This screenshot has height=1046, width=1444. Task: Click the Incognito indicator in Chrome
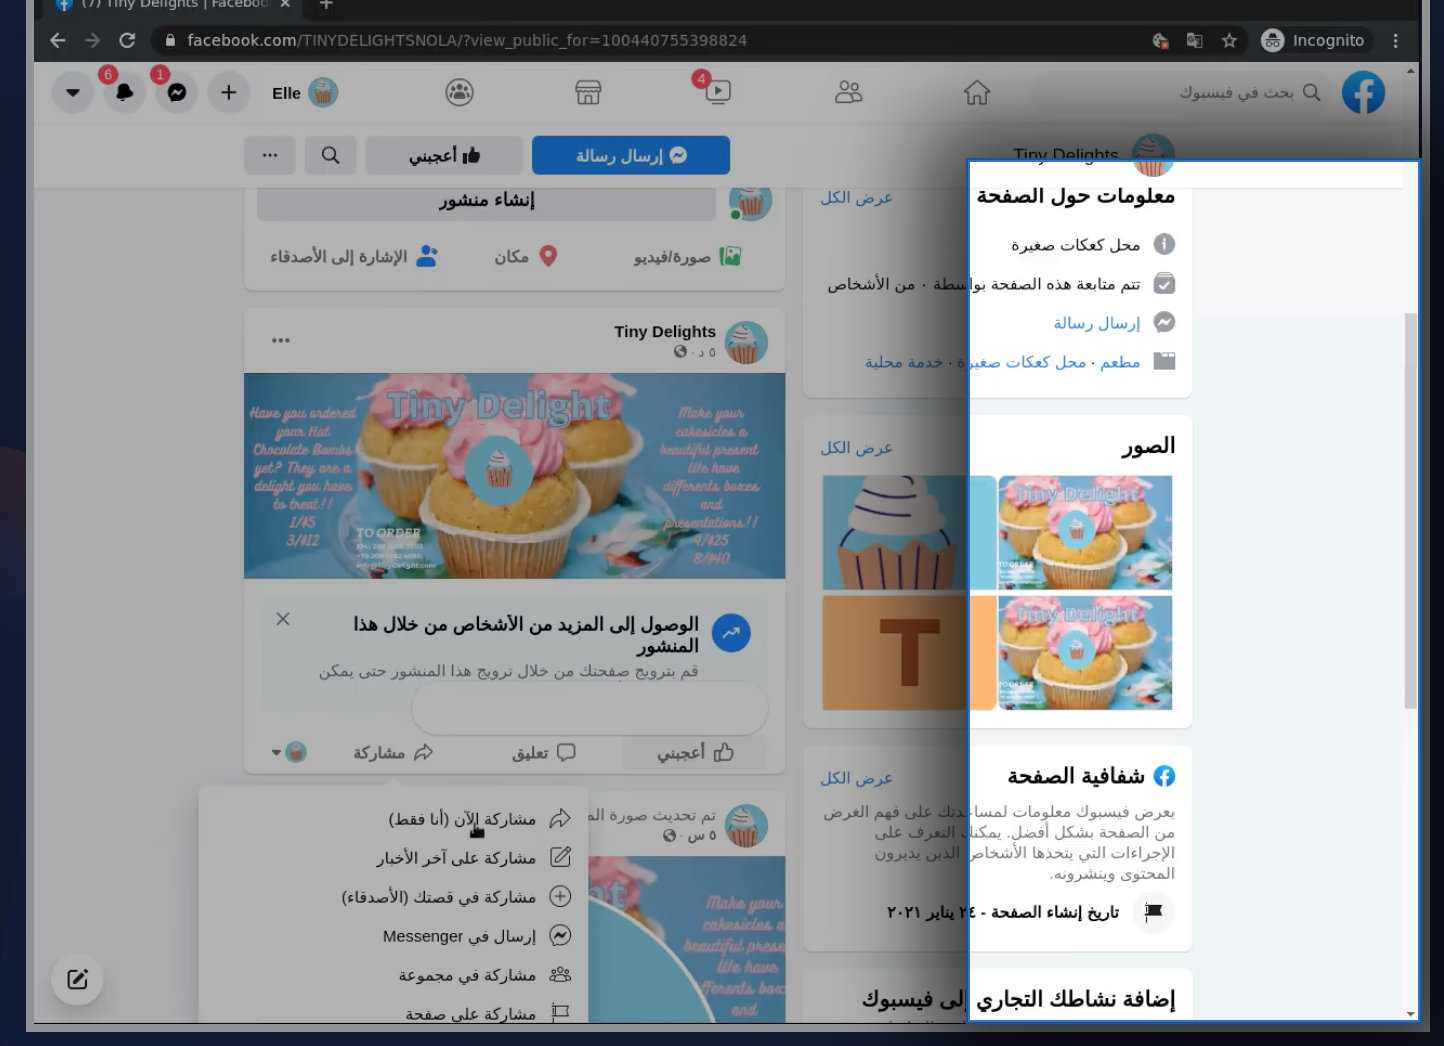[x=1313, y=40]
